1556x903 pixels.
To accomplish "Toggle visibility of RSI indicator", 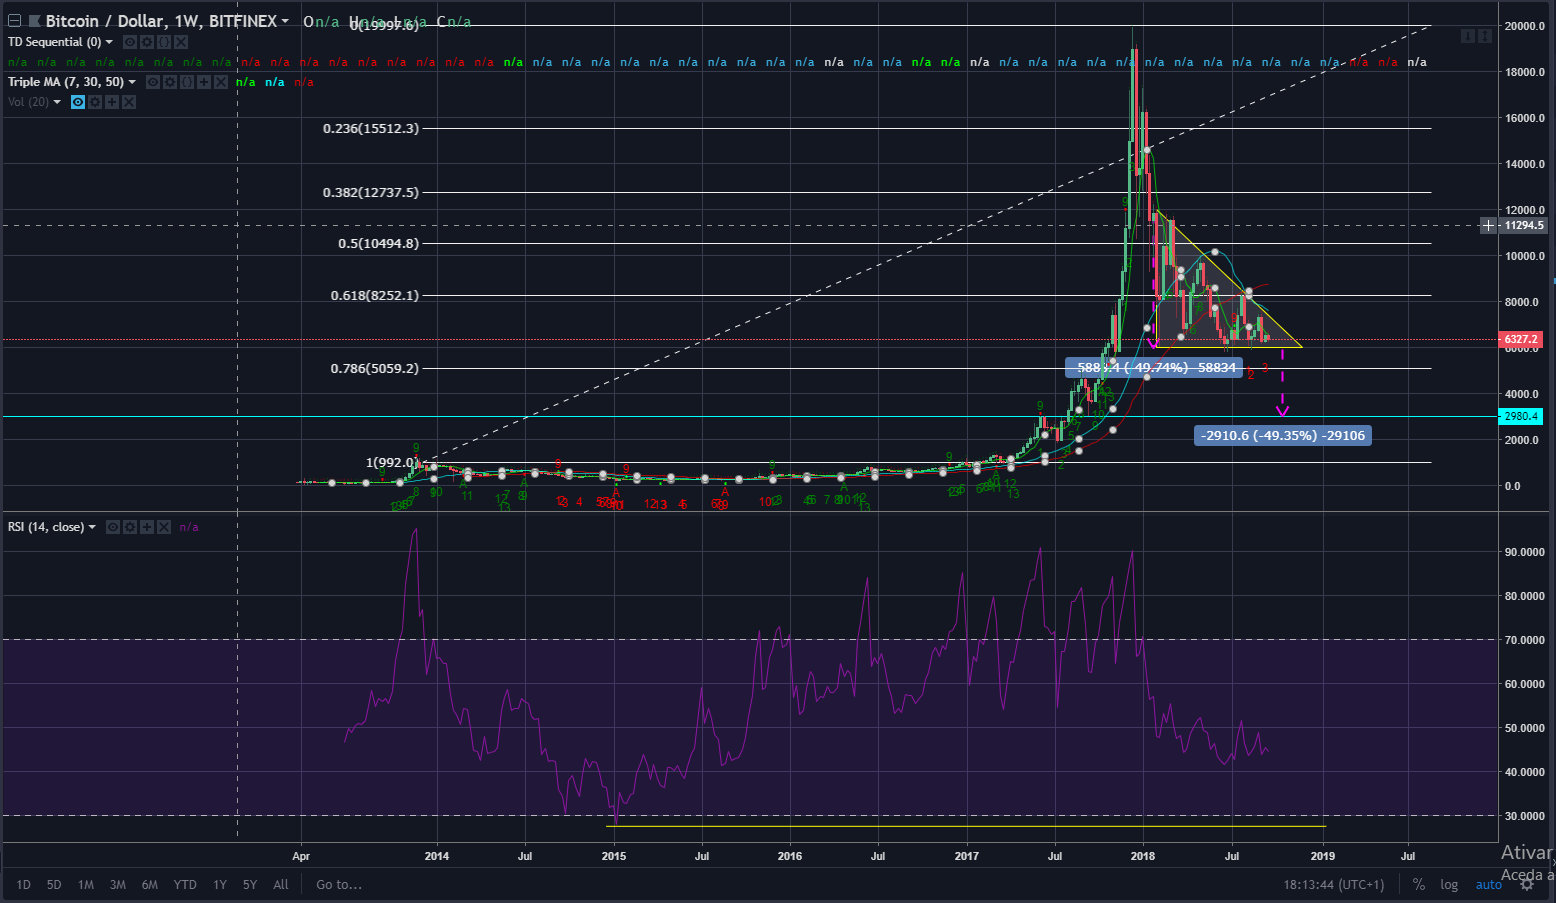I will pyautogui.click(x=113, y=527).
